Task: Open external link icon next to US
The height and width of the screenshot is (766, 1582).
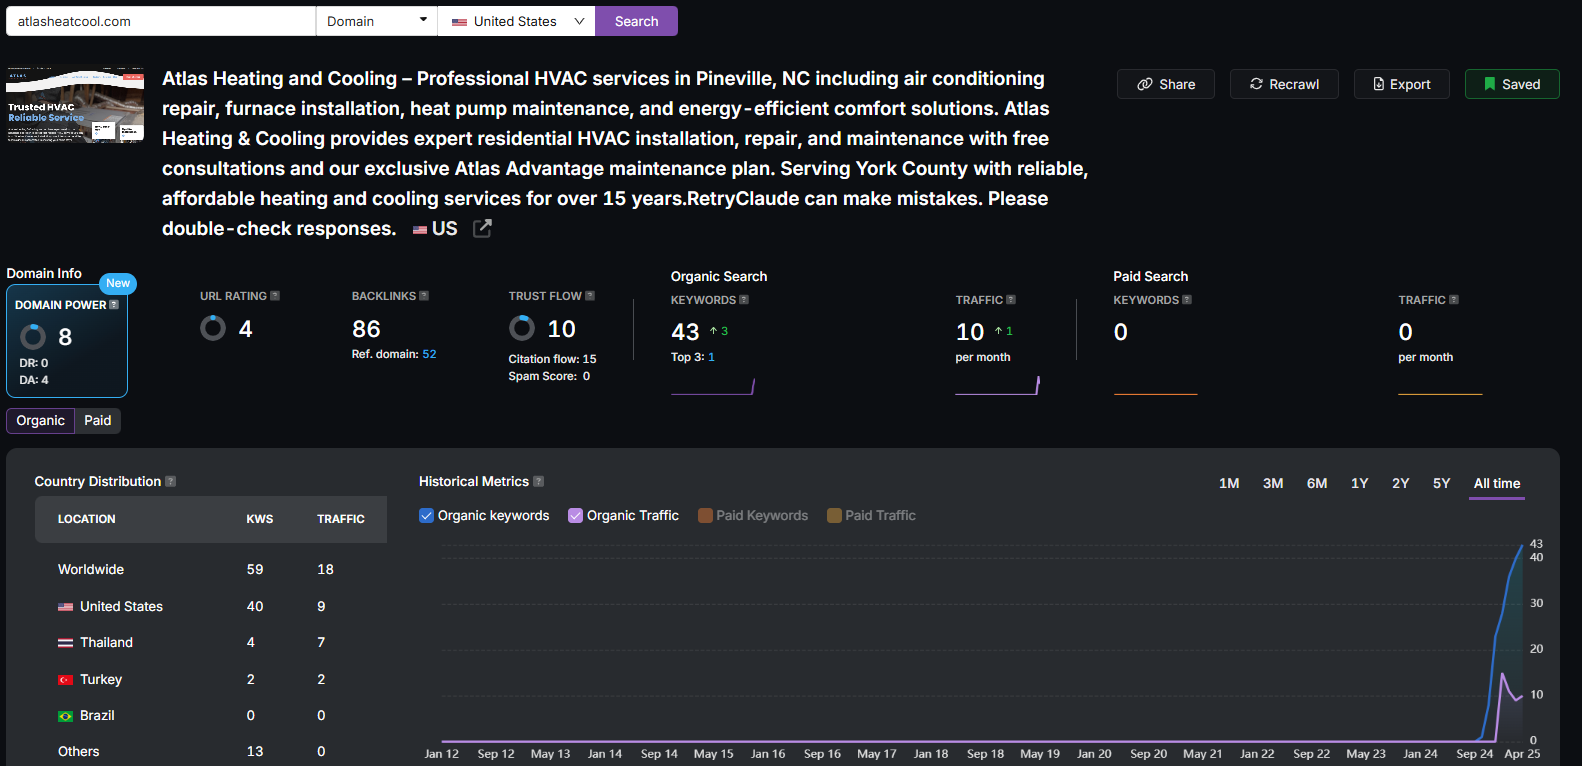Action: tap(482, 228)
